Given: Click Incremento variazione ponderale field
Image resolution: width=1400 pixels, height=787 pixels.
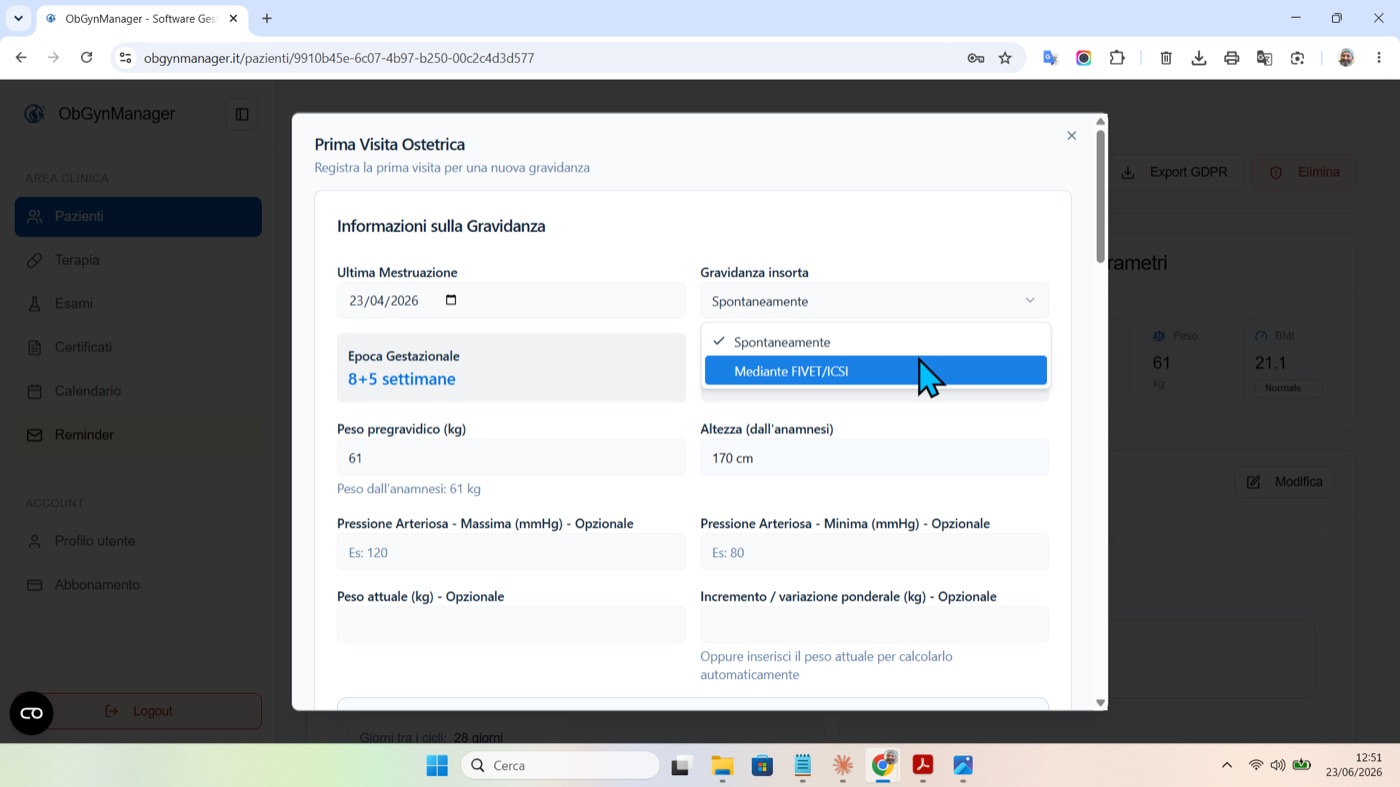Looking at the screenshot, I should tap(874, 625).
